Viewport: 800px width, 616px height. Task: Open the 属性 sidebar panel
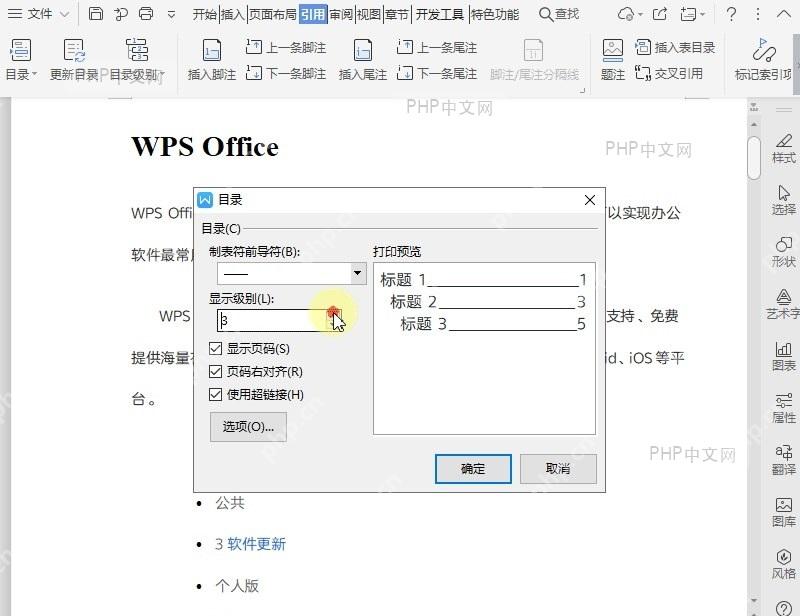pos(784,408)
